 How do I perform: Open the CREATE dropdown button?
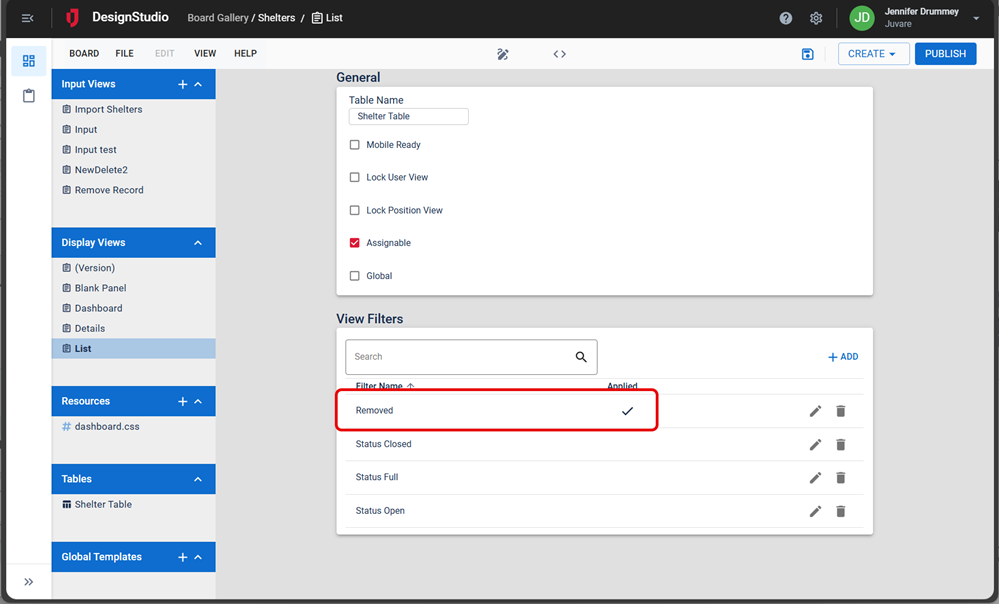(x=873, y=54)
